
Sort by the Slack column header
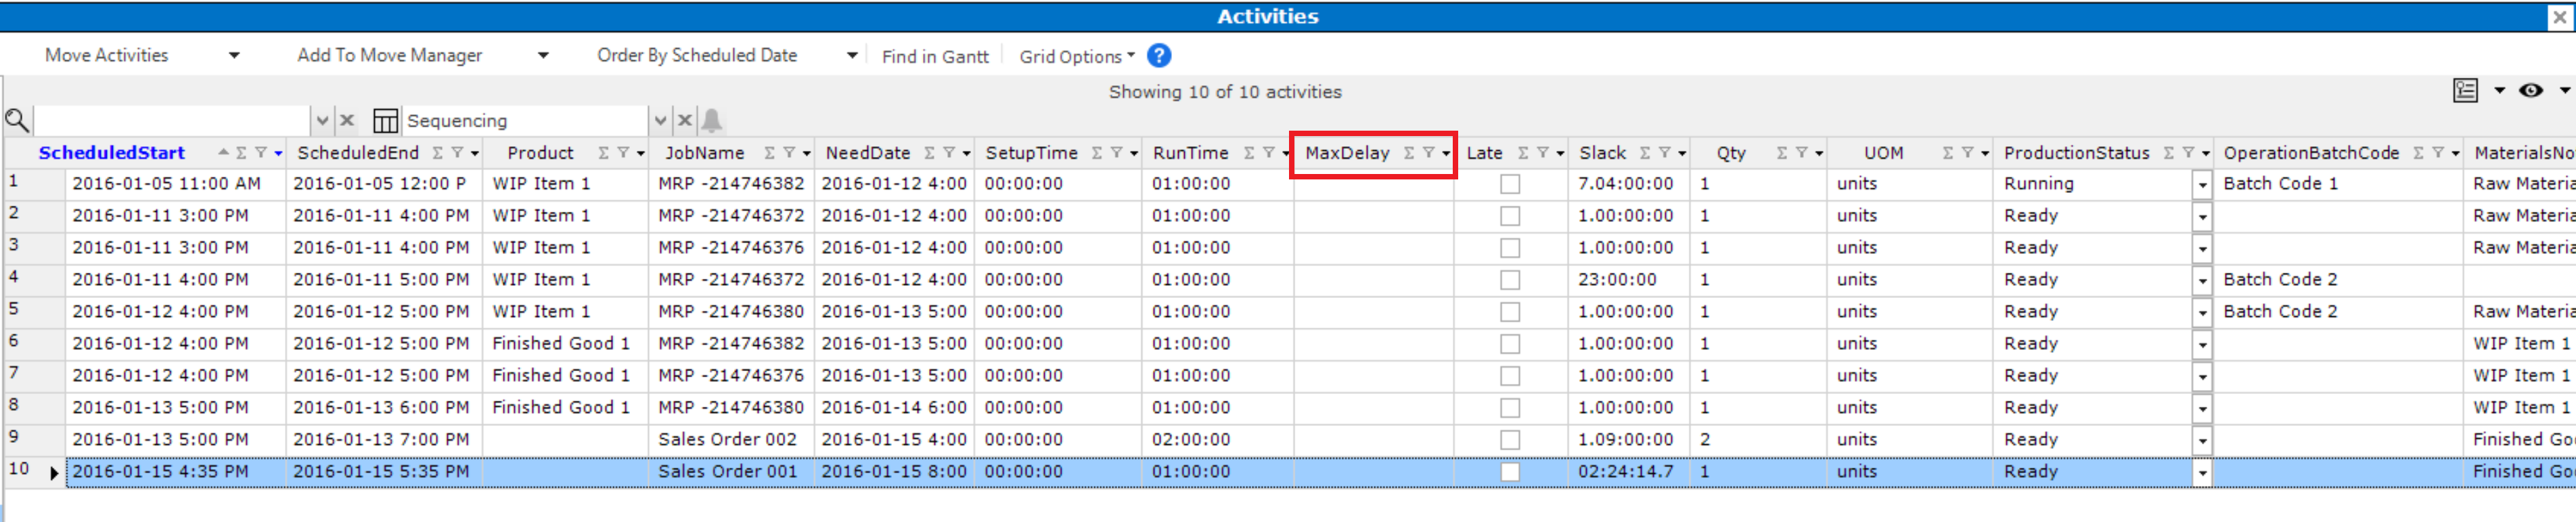click(1603, 153)
